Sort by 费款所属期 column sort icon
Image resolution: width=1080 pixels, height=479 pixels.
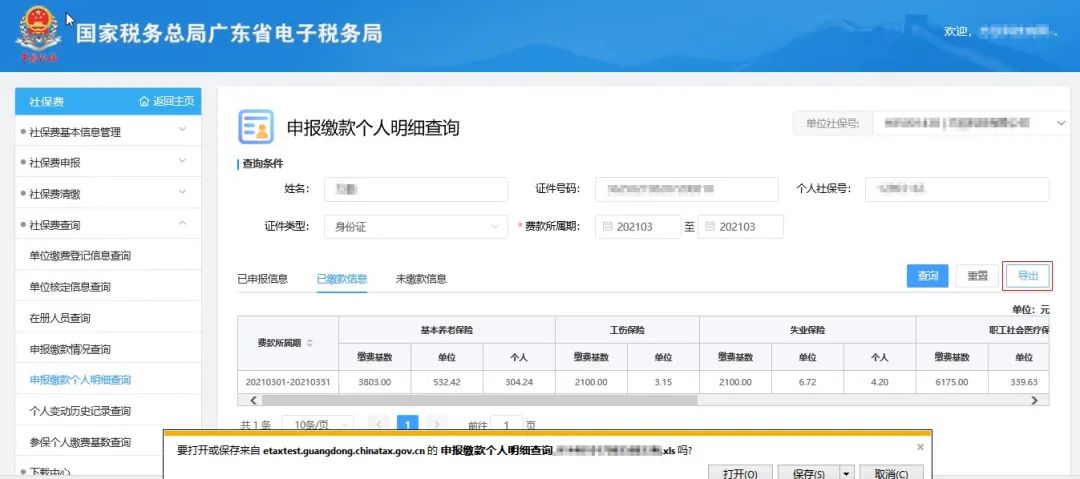(310, 343)
